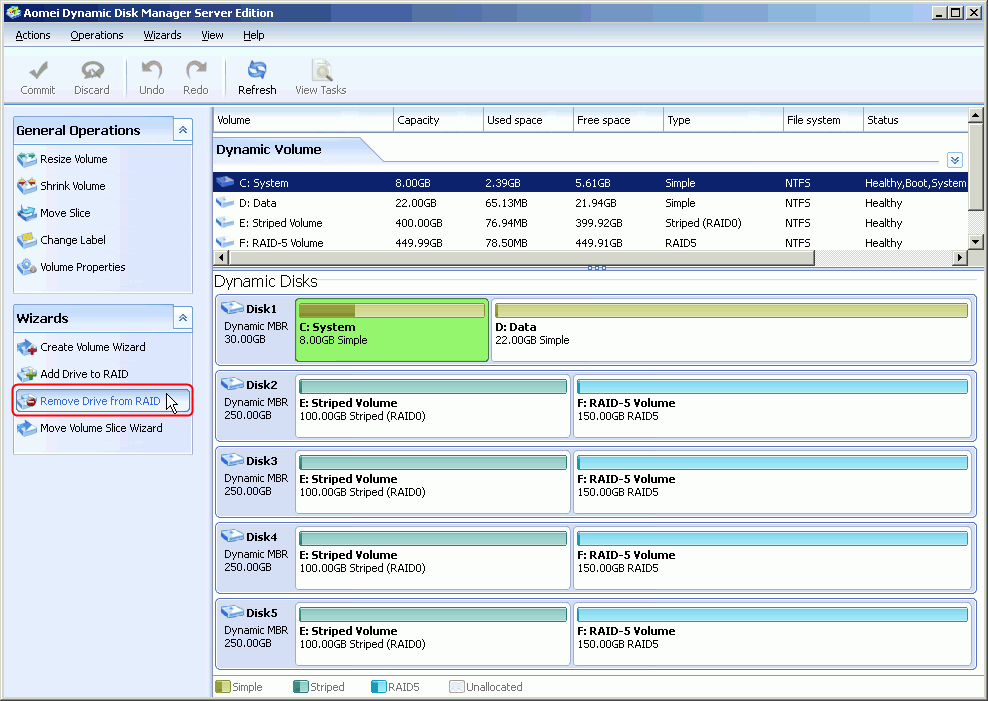Open the Volume Properties item
The width and height of the screenshot is (988, 701).
82,267
